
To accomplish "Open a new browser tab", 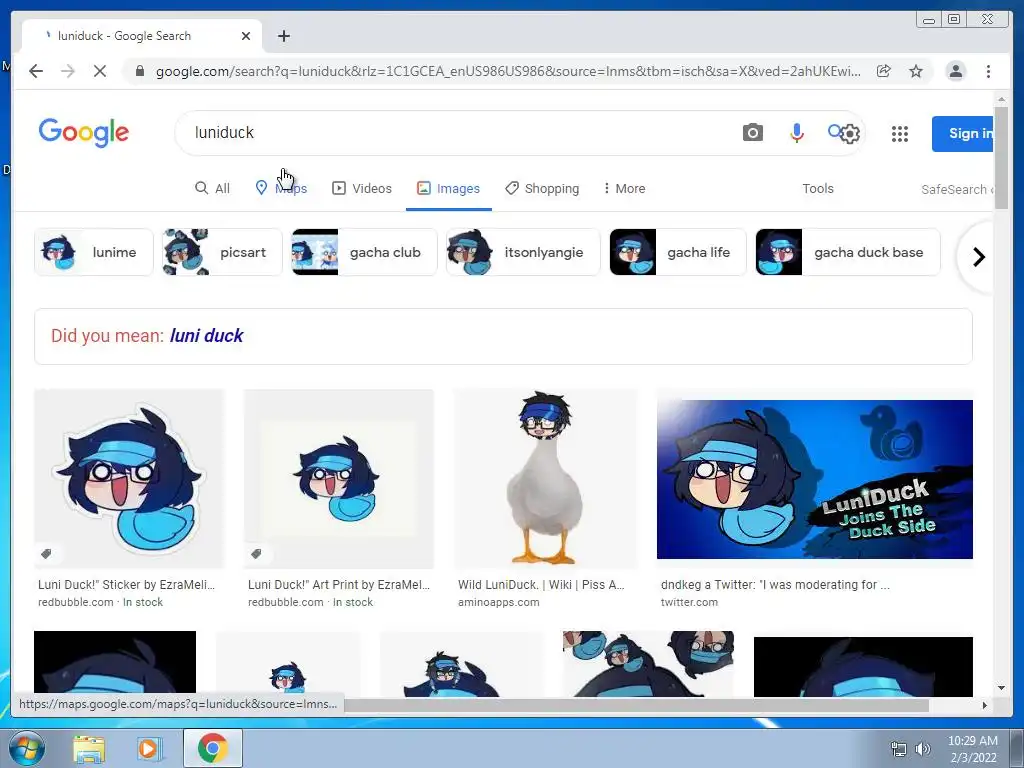I will click(283, 36).
